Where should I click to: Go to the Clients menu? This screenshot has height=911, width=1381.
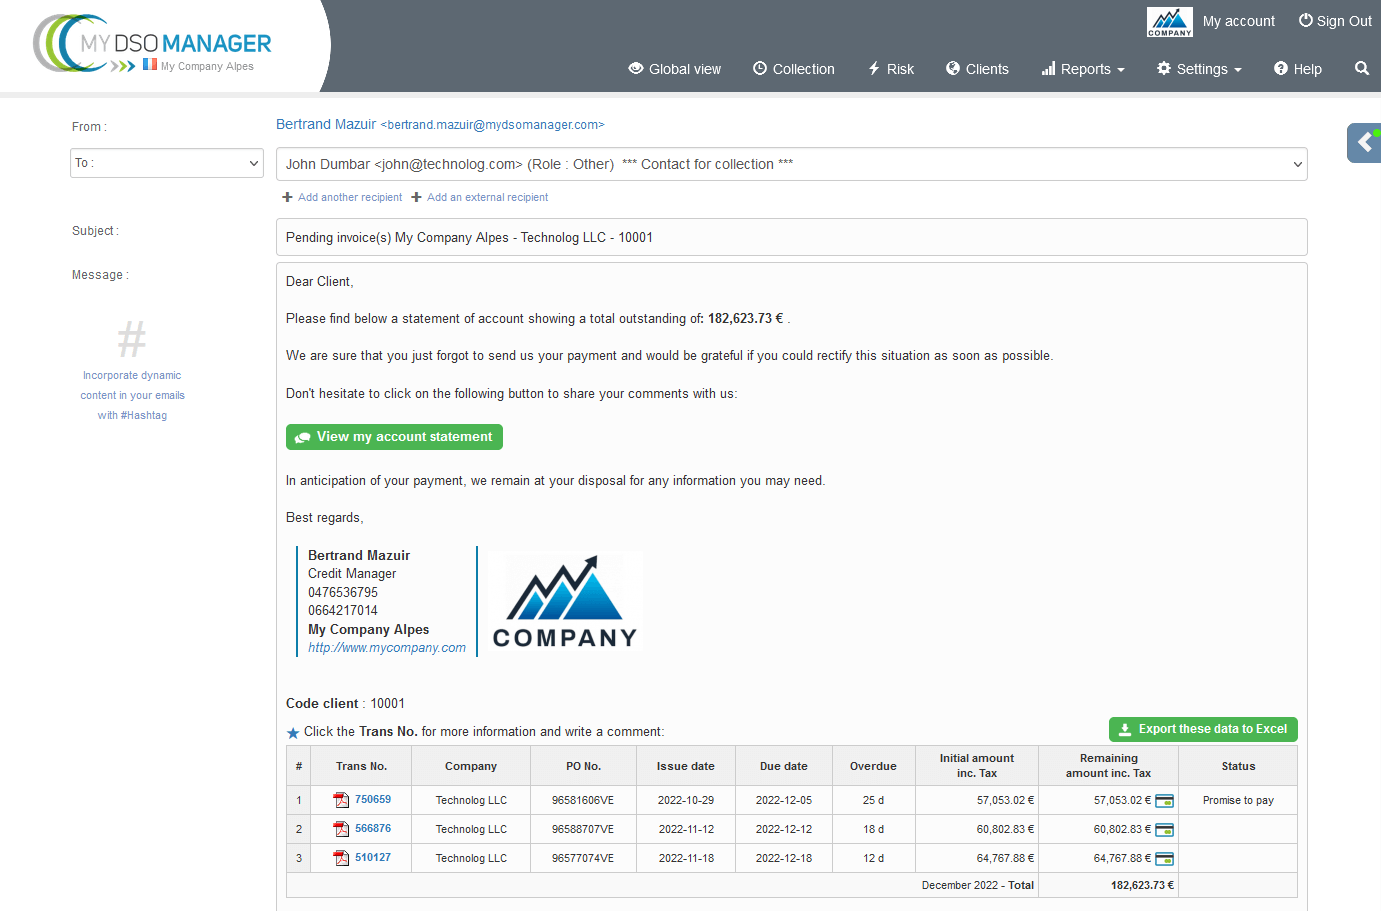[x=977, y=69]
